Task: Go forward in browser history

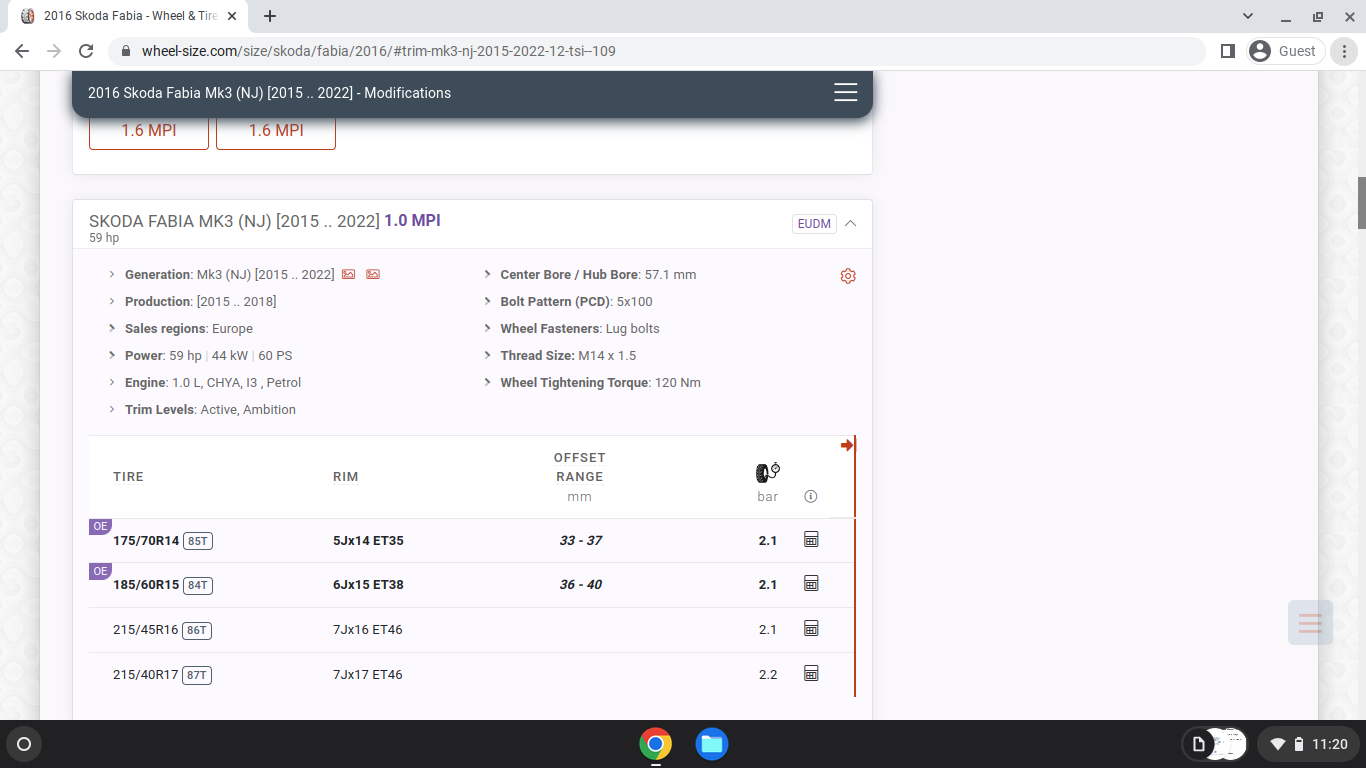Action: click(x=54, y=51)
